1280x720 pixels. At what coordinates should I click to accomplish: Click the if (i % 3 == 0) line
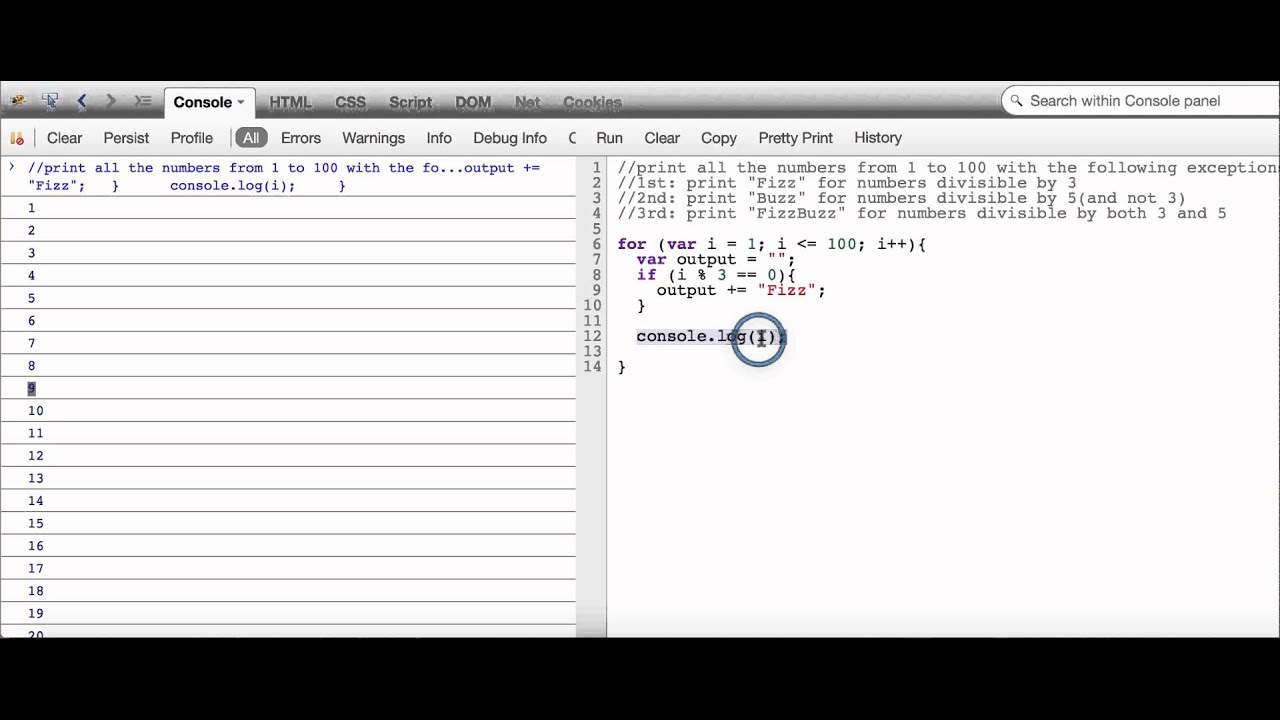[716, 275]
